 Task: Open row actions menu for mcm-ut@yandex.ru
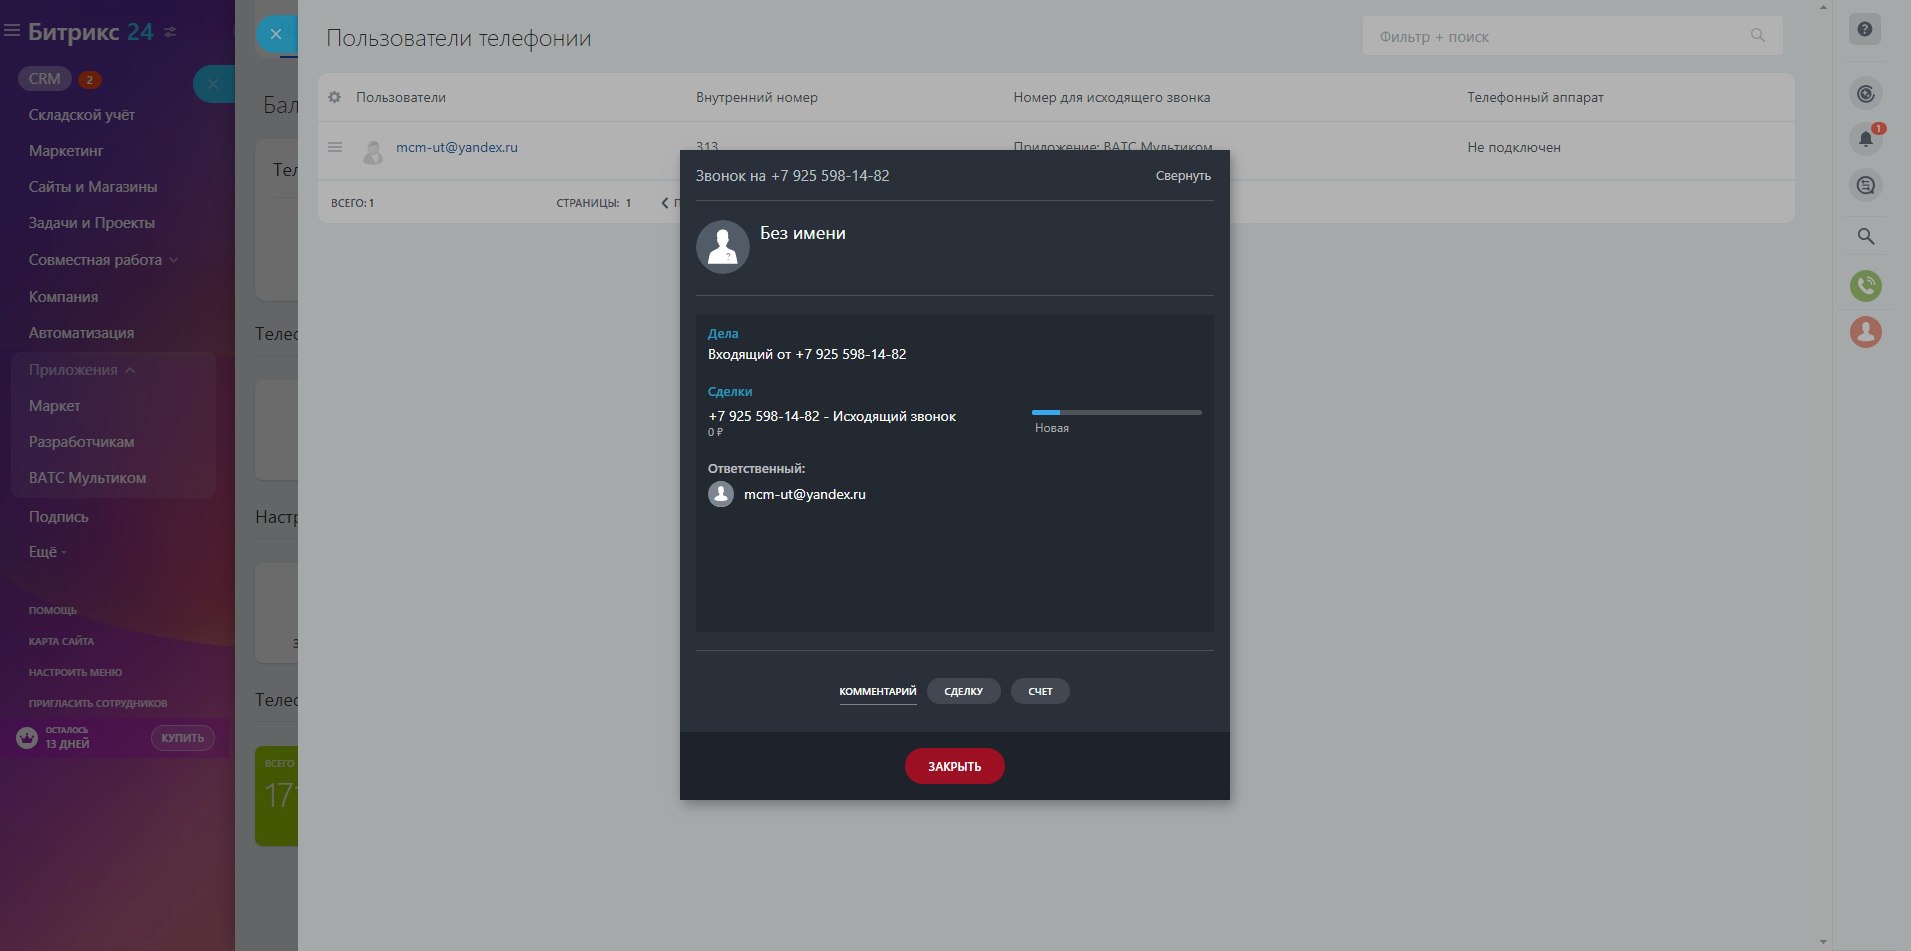click(335, 148)
